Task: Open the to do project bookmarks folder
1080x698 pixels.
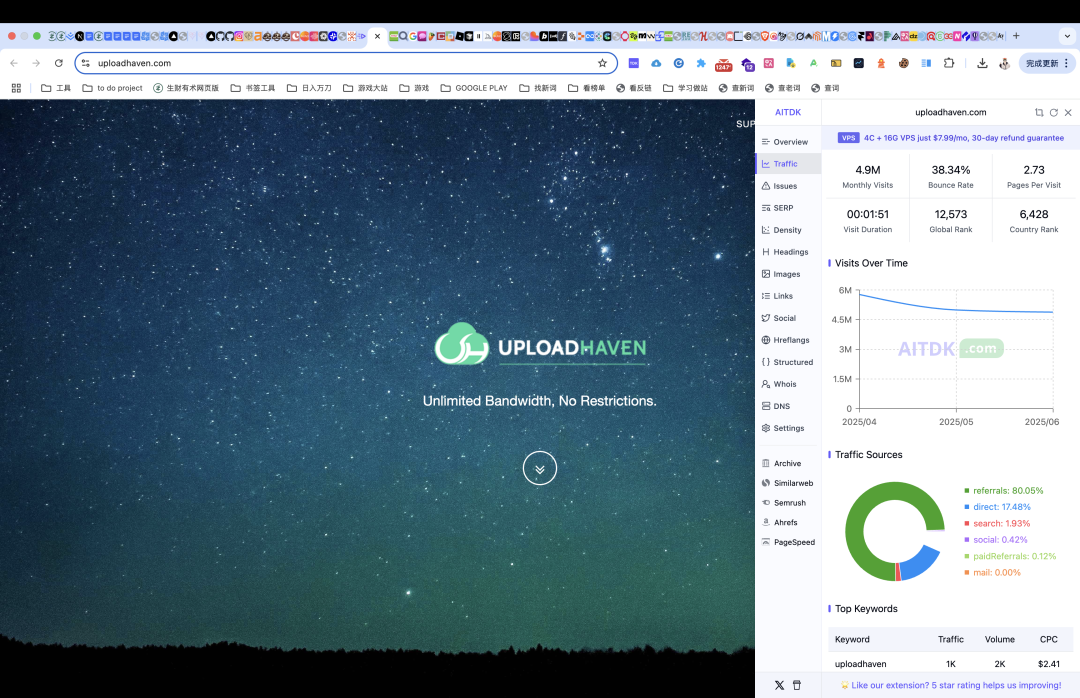Action: coord(112,88)
